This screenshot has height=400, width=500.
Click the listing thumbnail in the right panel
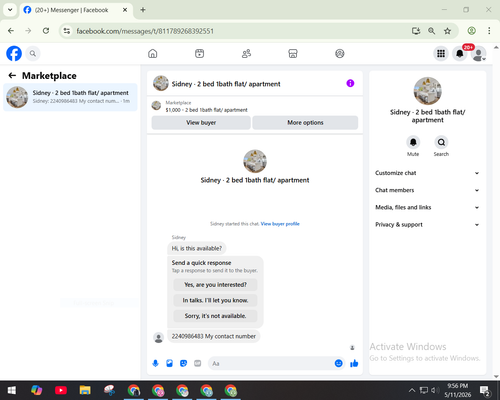428,91
